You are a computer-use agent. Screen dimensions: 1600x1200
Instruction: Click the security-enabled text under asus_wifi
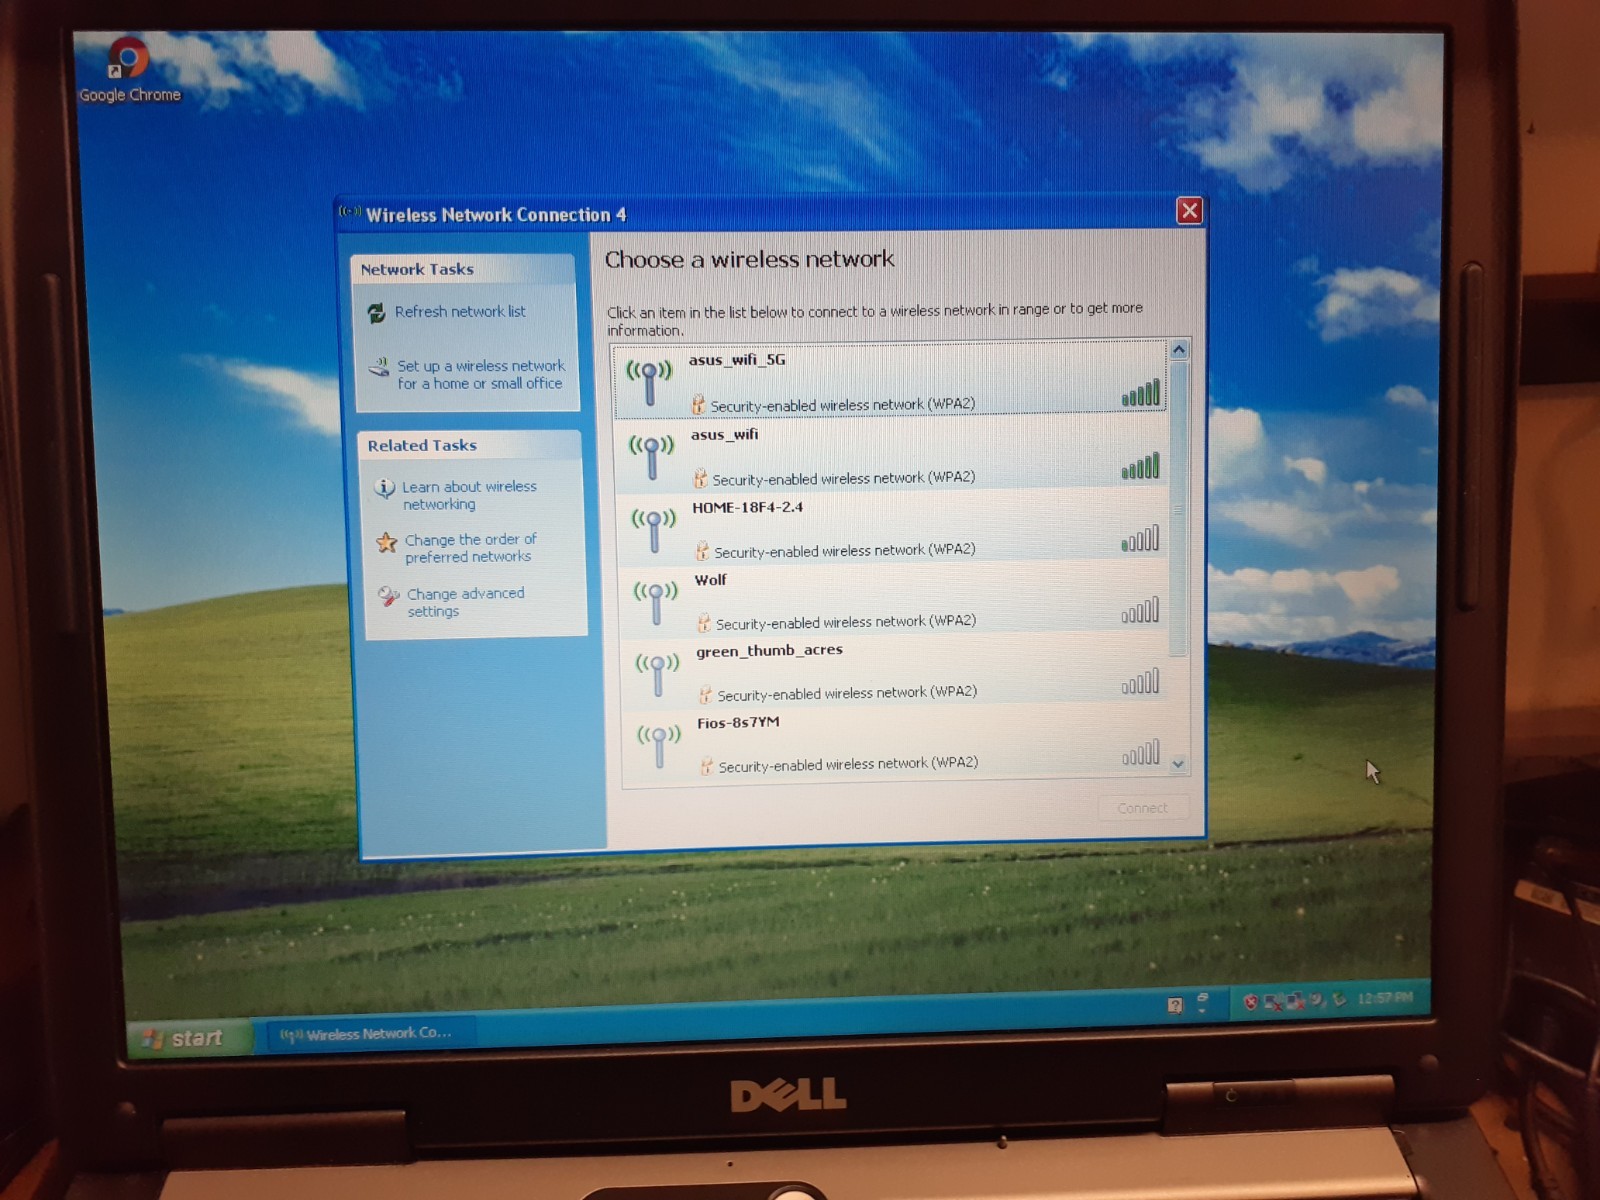tap(843, 478)
